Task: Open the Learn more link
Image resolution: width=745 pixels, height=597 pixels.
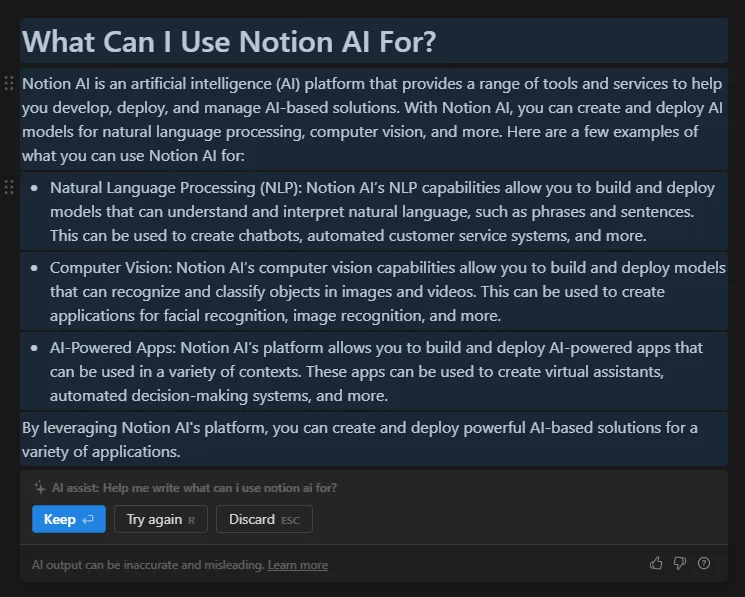Action: pos(297,565)
